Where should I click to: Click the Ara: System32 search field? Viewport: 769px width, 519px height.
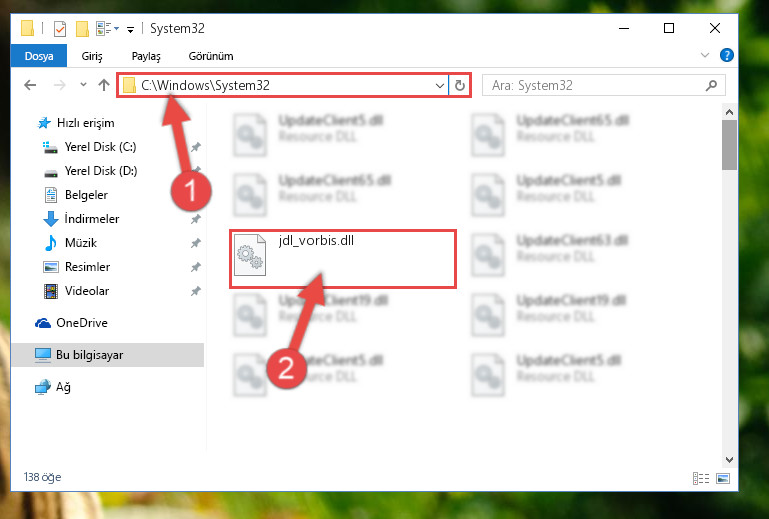coord(597,85)
